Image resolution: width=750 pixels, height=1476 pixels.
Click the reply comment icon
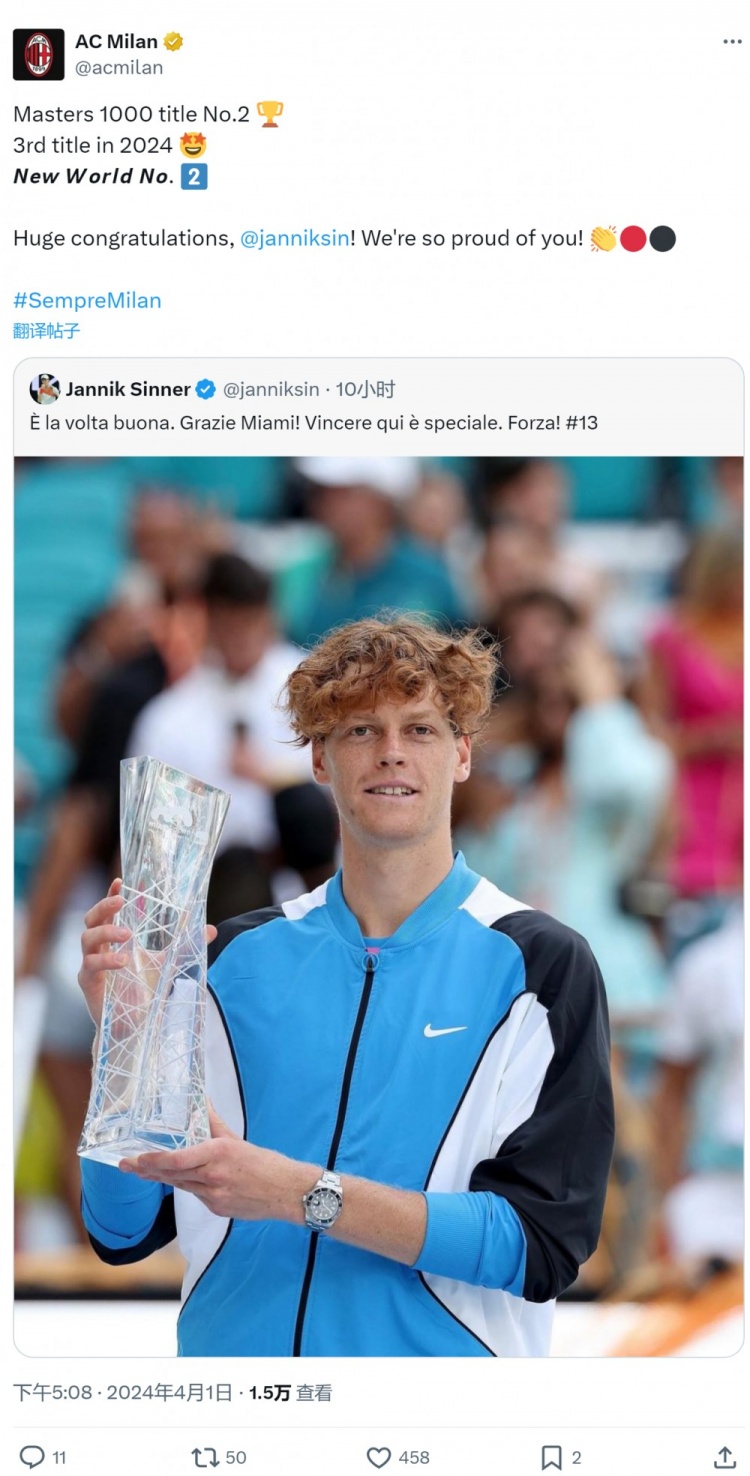[x=32, y=1457]
